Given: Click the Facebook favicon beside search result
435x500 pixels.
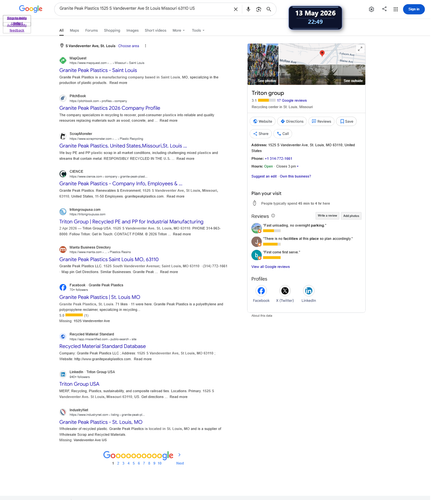Looking at the screenshot, I should point(63,287).
